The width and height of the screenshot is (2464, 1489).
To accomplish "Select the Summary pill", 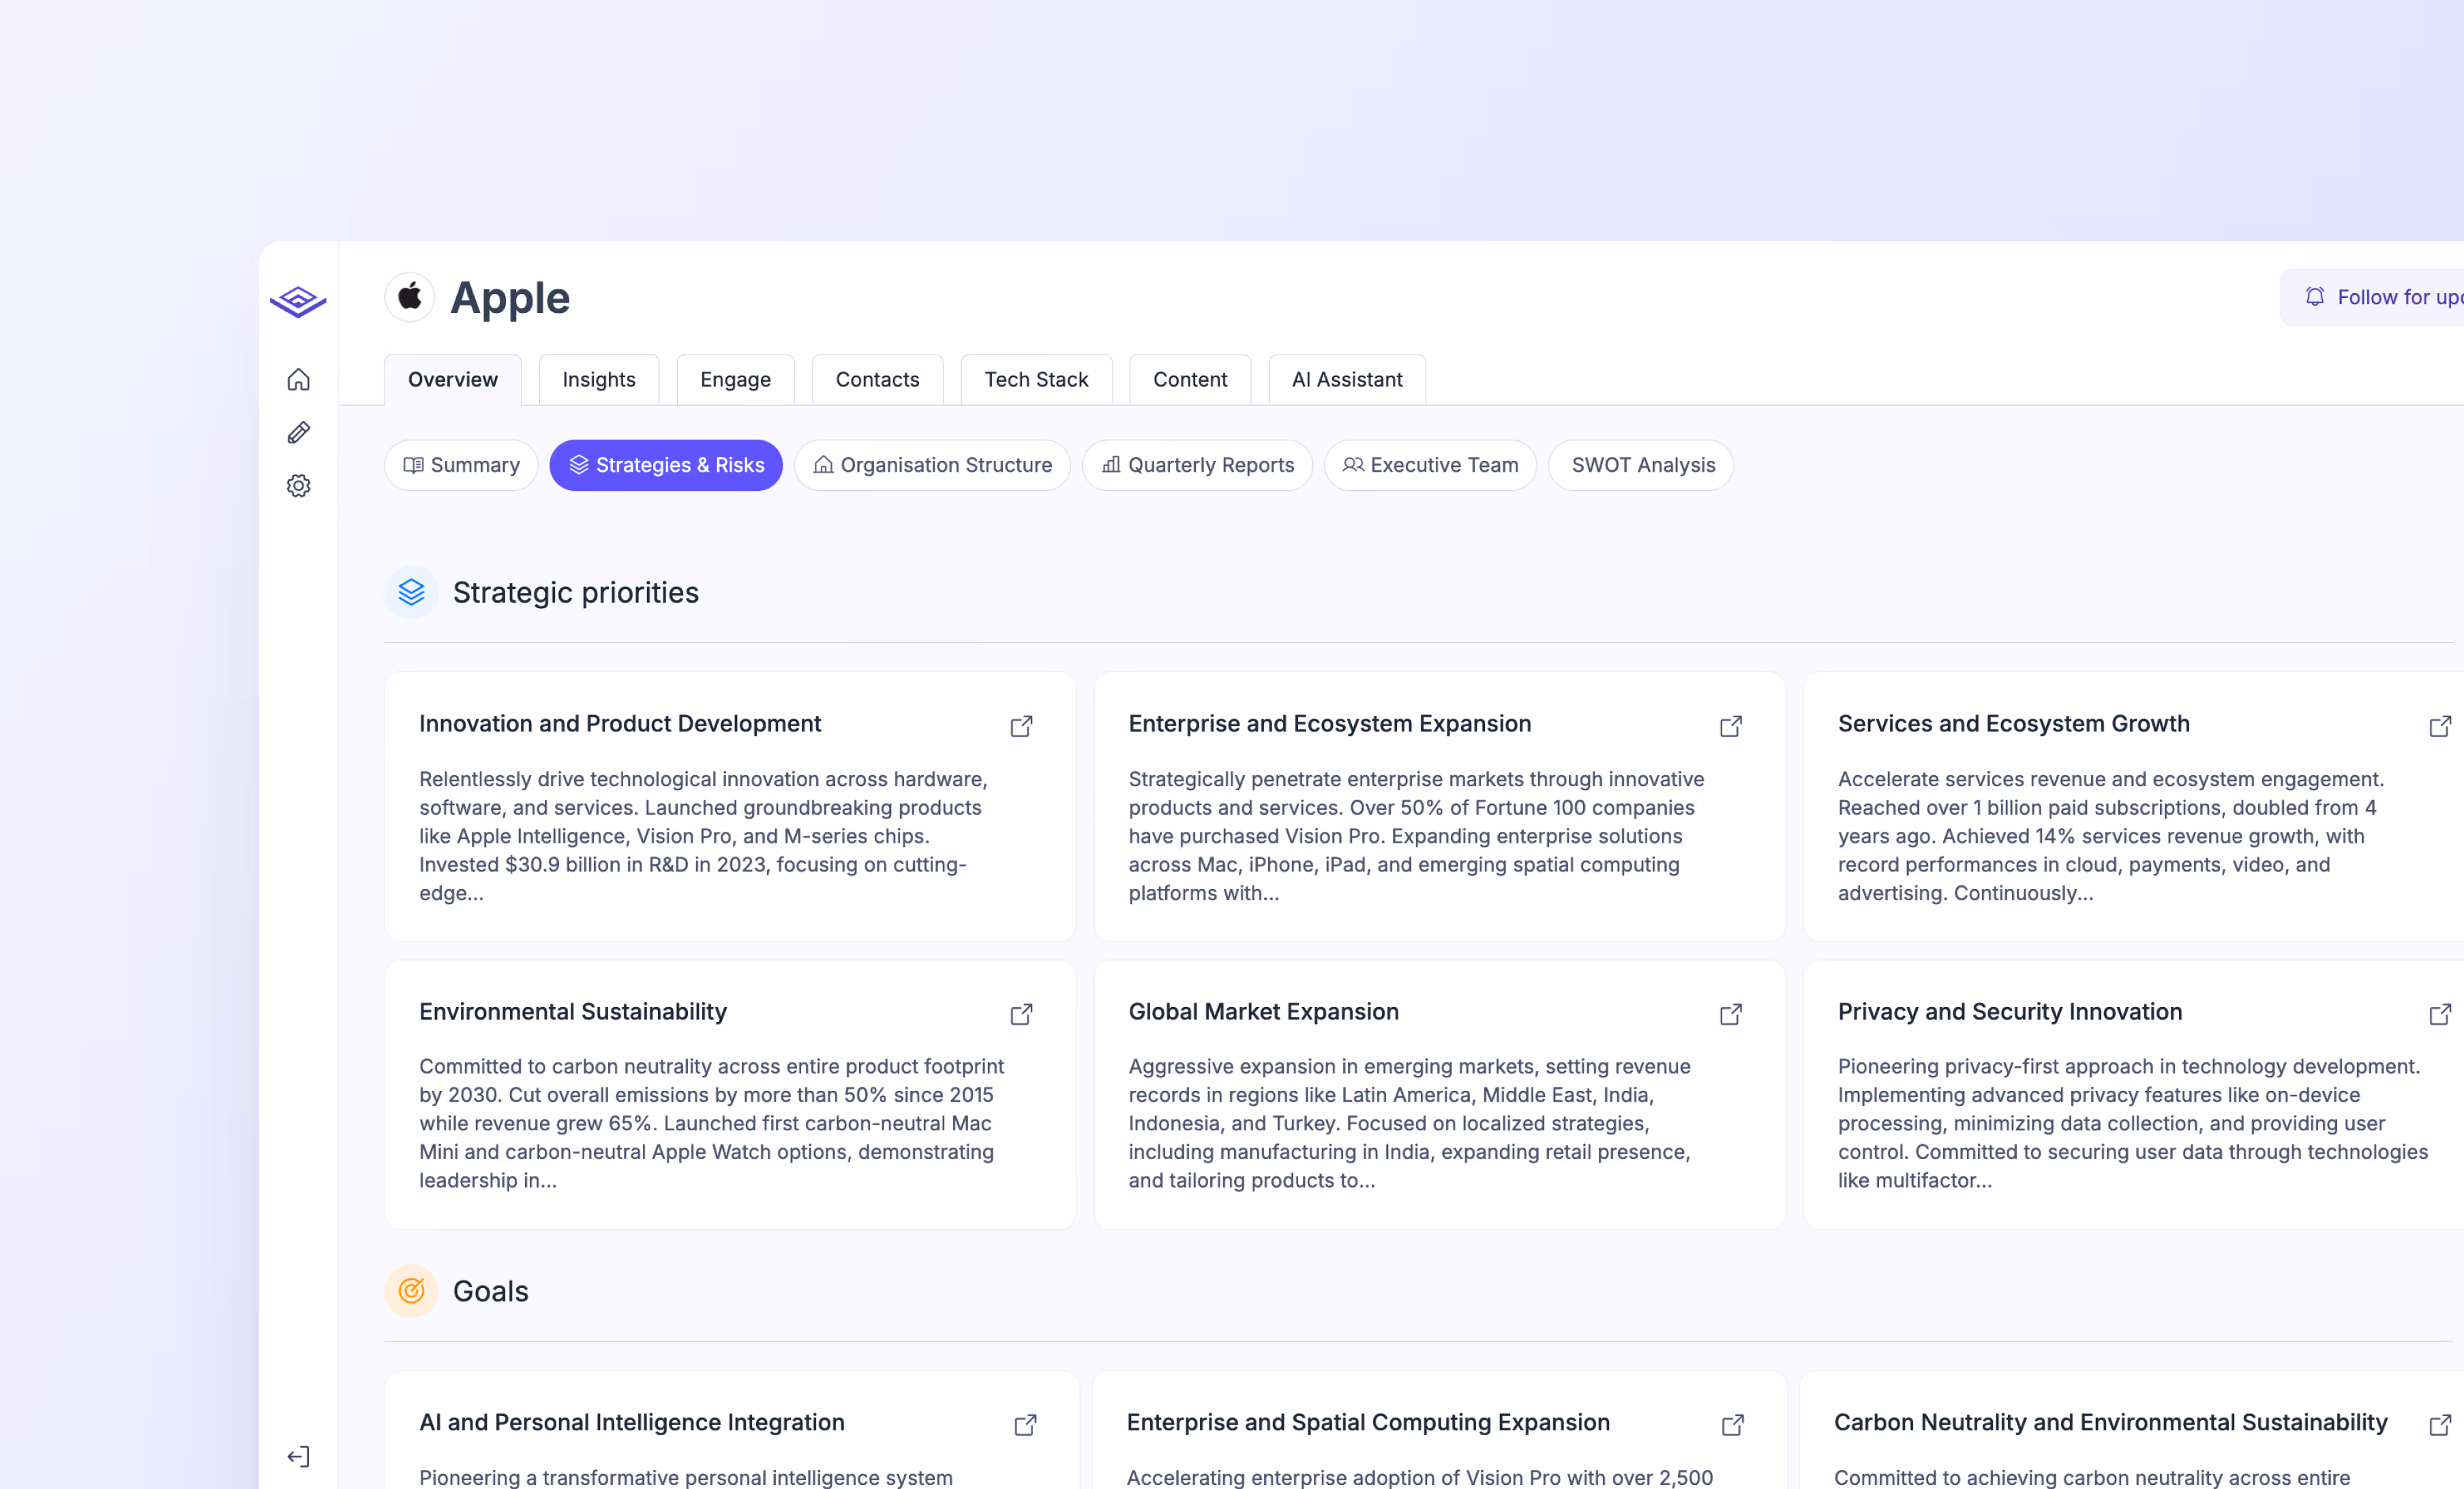I will click(462, 465).
